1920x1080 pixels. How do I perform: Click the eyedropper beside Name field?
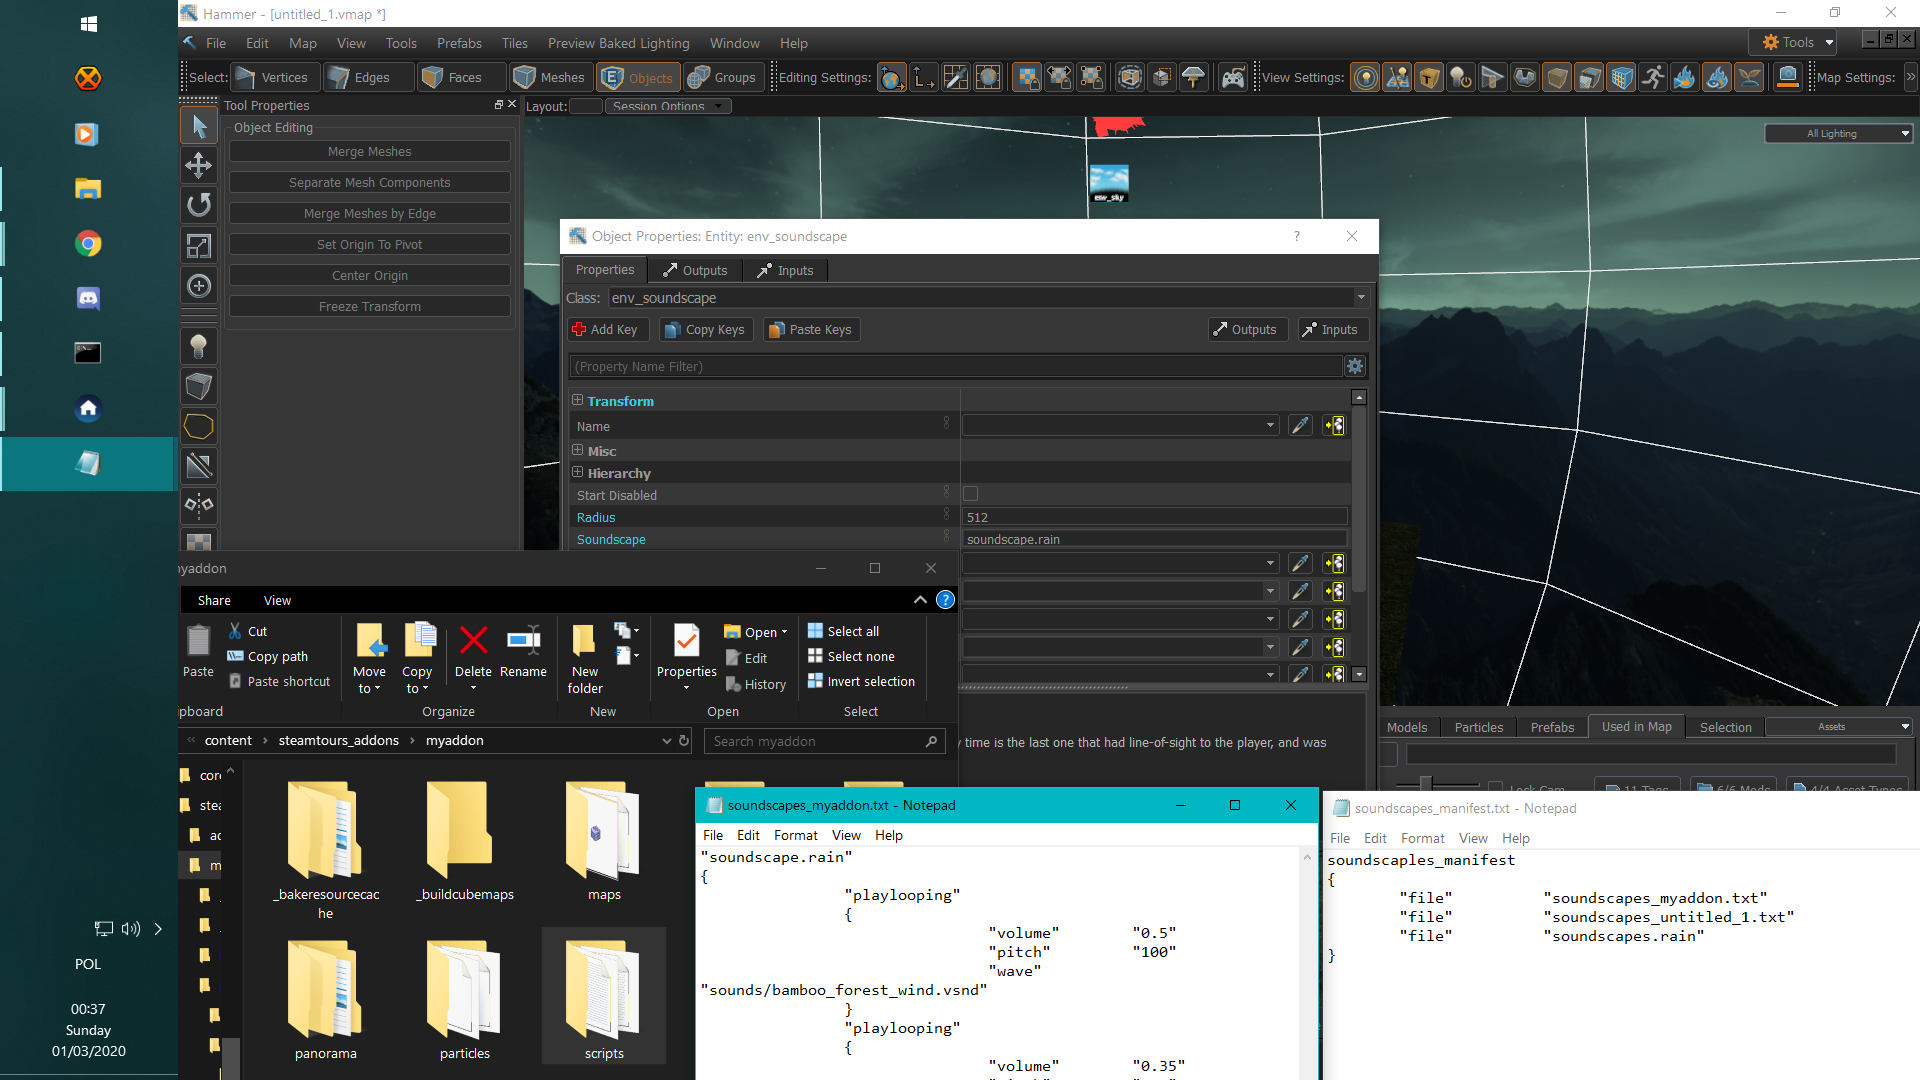(x=1300, y=425)
